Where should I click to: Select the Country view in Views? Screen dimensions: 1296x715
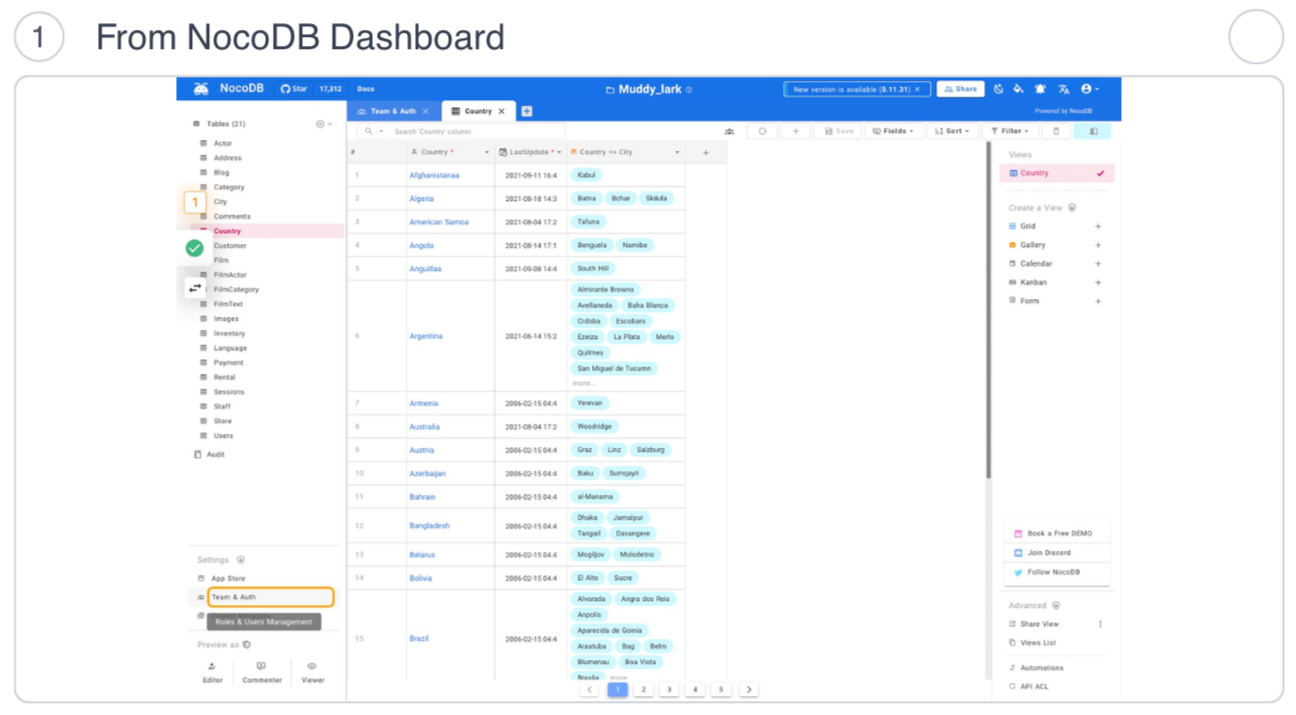point(1056,173)
